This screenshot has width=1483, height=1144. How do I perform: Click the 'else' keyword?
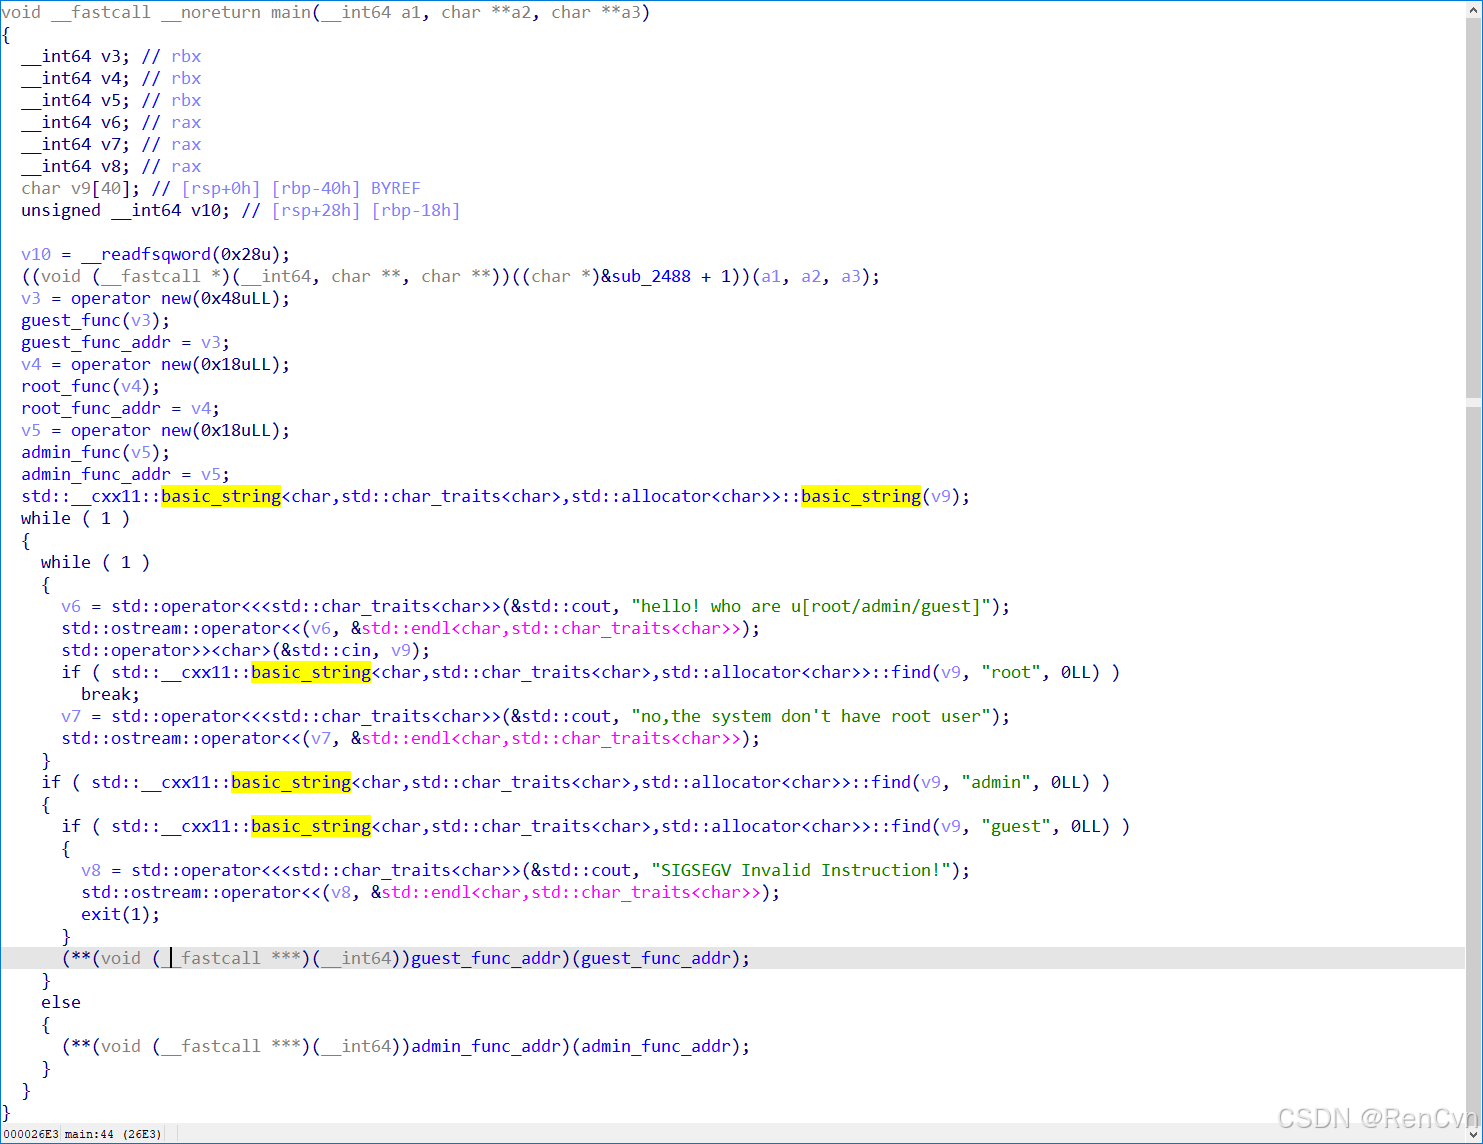(x=61, y=1002)
